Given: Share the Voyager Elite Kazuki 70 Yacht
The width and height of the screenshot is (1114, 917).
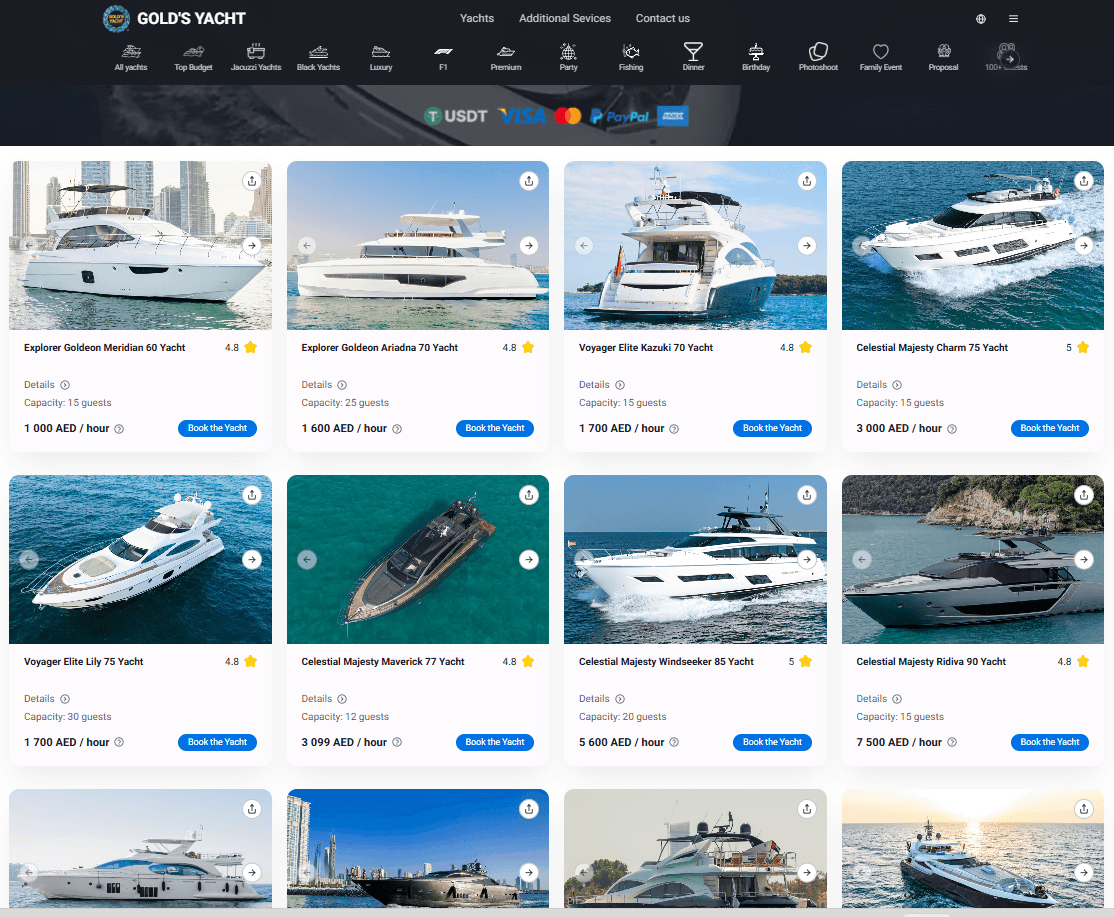Looking at the screenshot, I should (x=807, y=181).
